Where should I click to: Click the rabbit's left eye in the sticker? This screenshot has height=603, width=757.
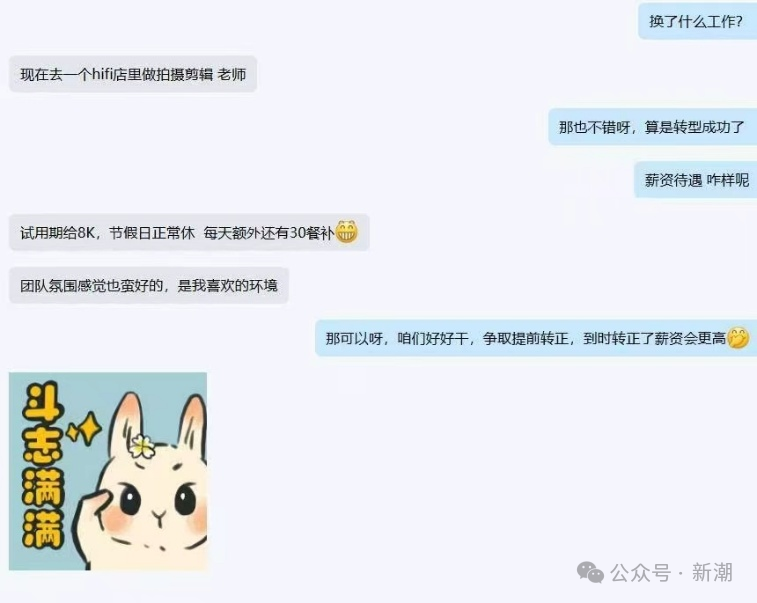coord(130,500)
